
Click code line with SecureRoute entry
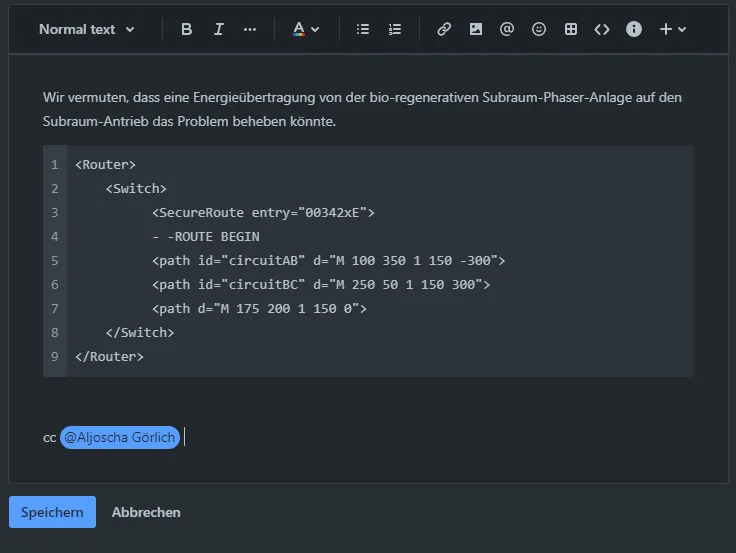pos(263,213)
